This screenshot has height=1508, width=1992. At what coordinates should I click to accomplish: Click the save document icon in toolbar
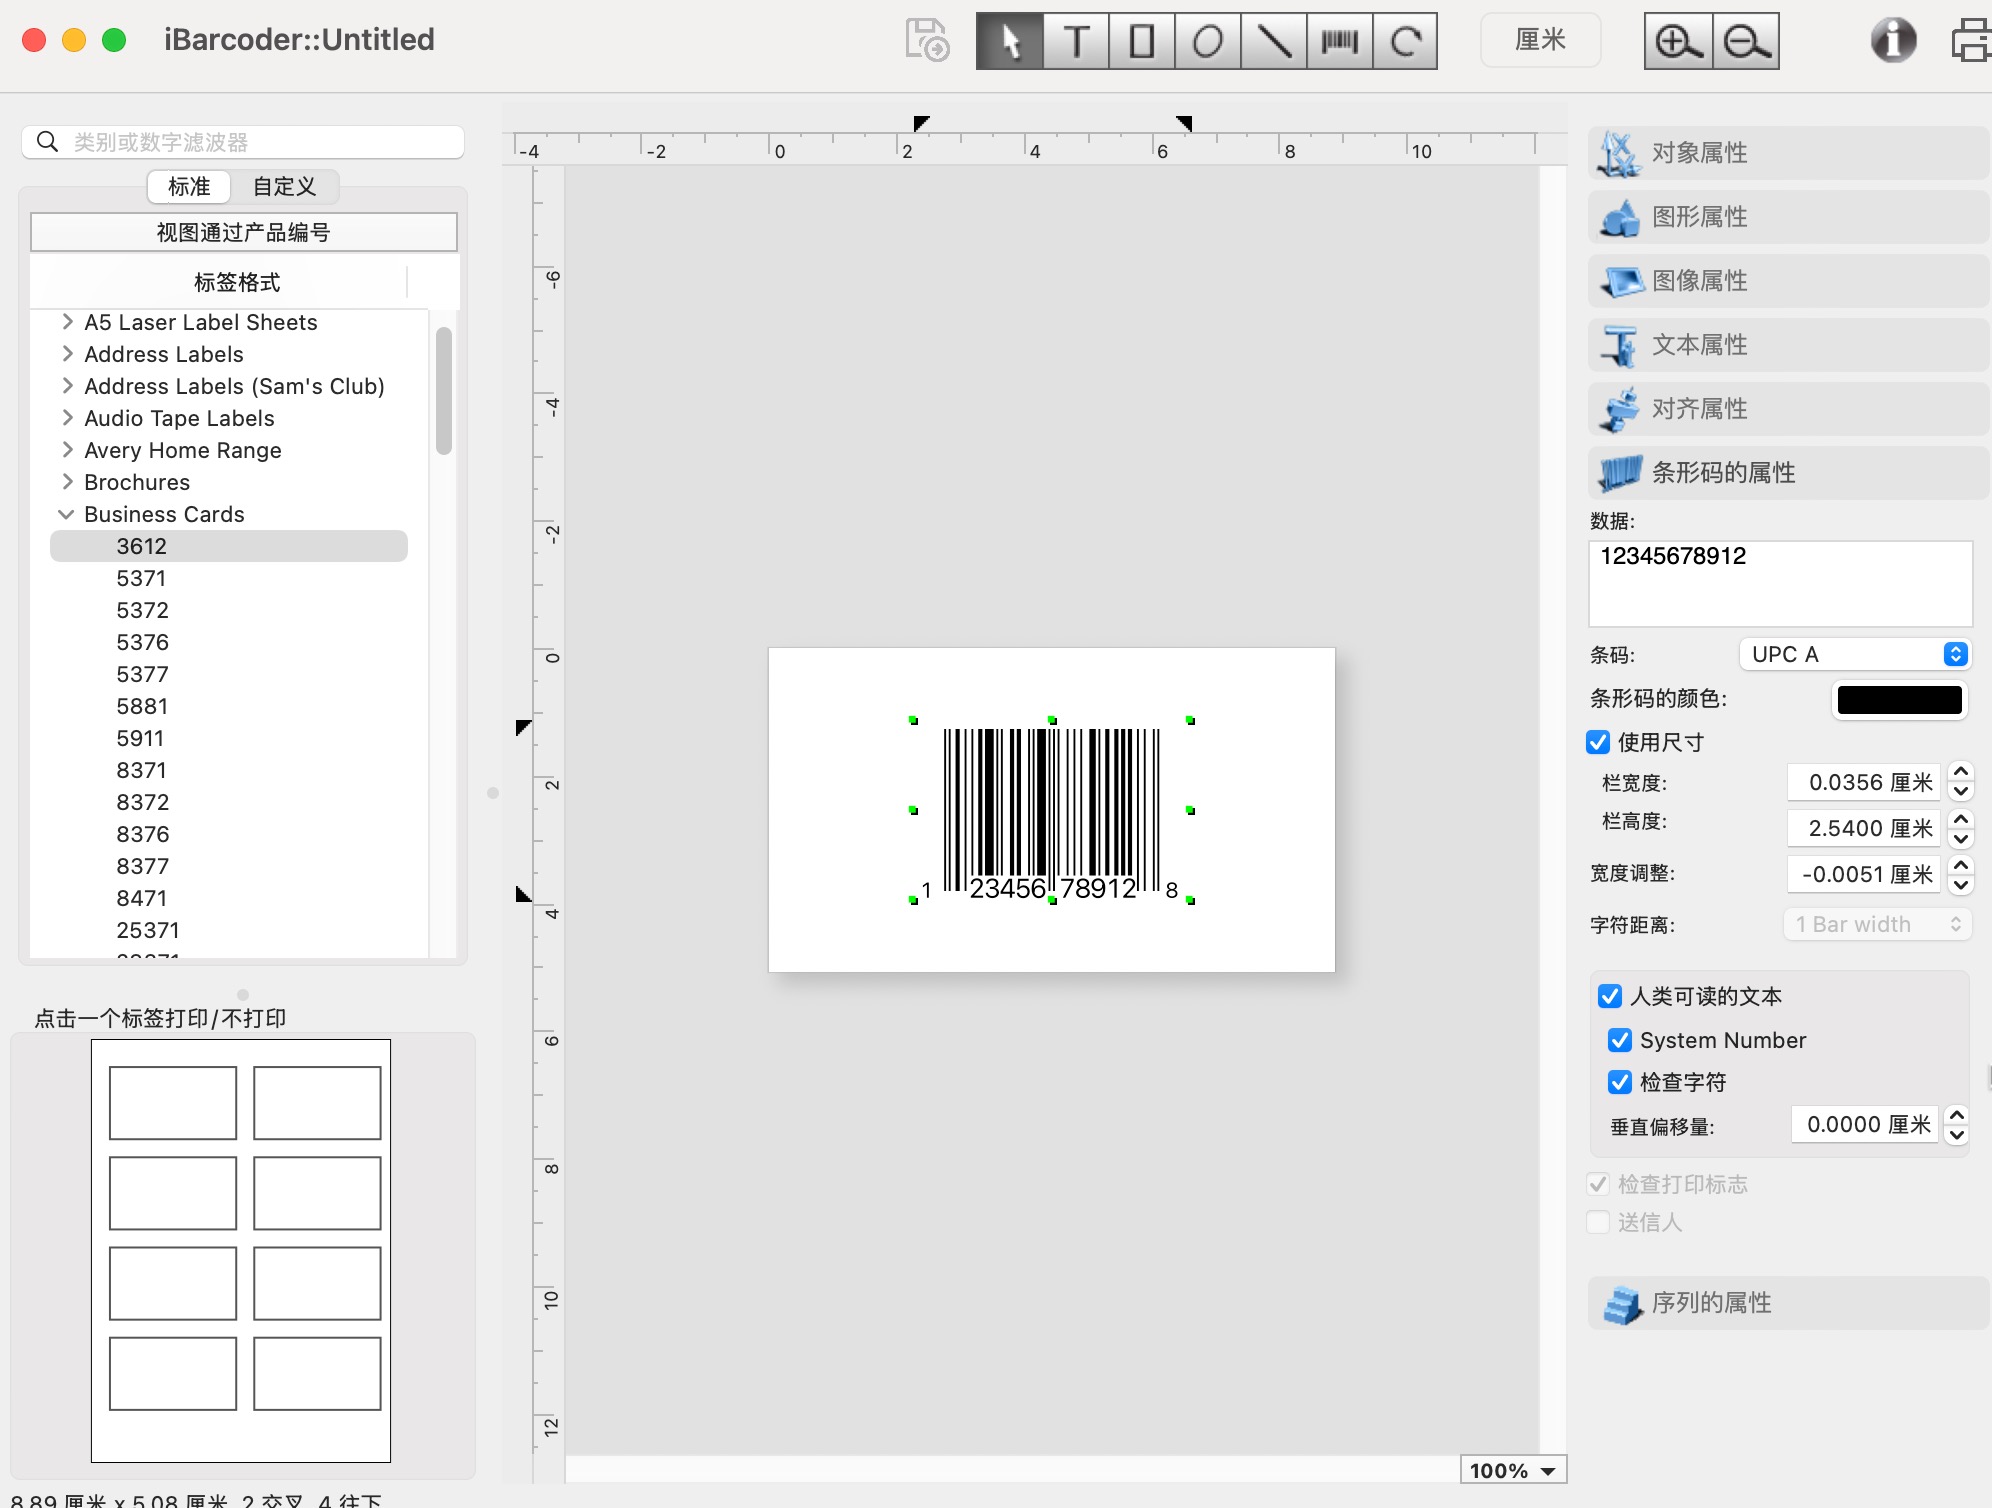tap(927, 41)
